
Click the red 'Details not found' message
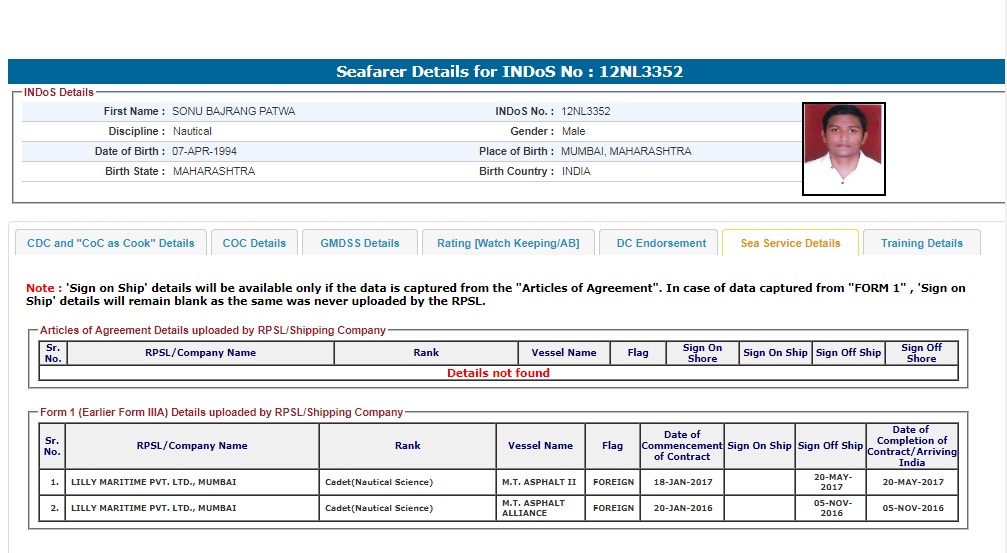click(498, 373)
